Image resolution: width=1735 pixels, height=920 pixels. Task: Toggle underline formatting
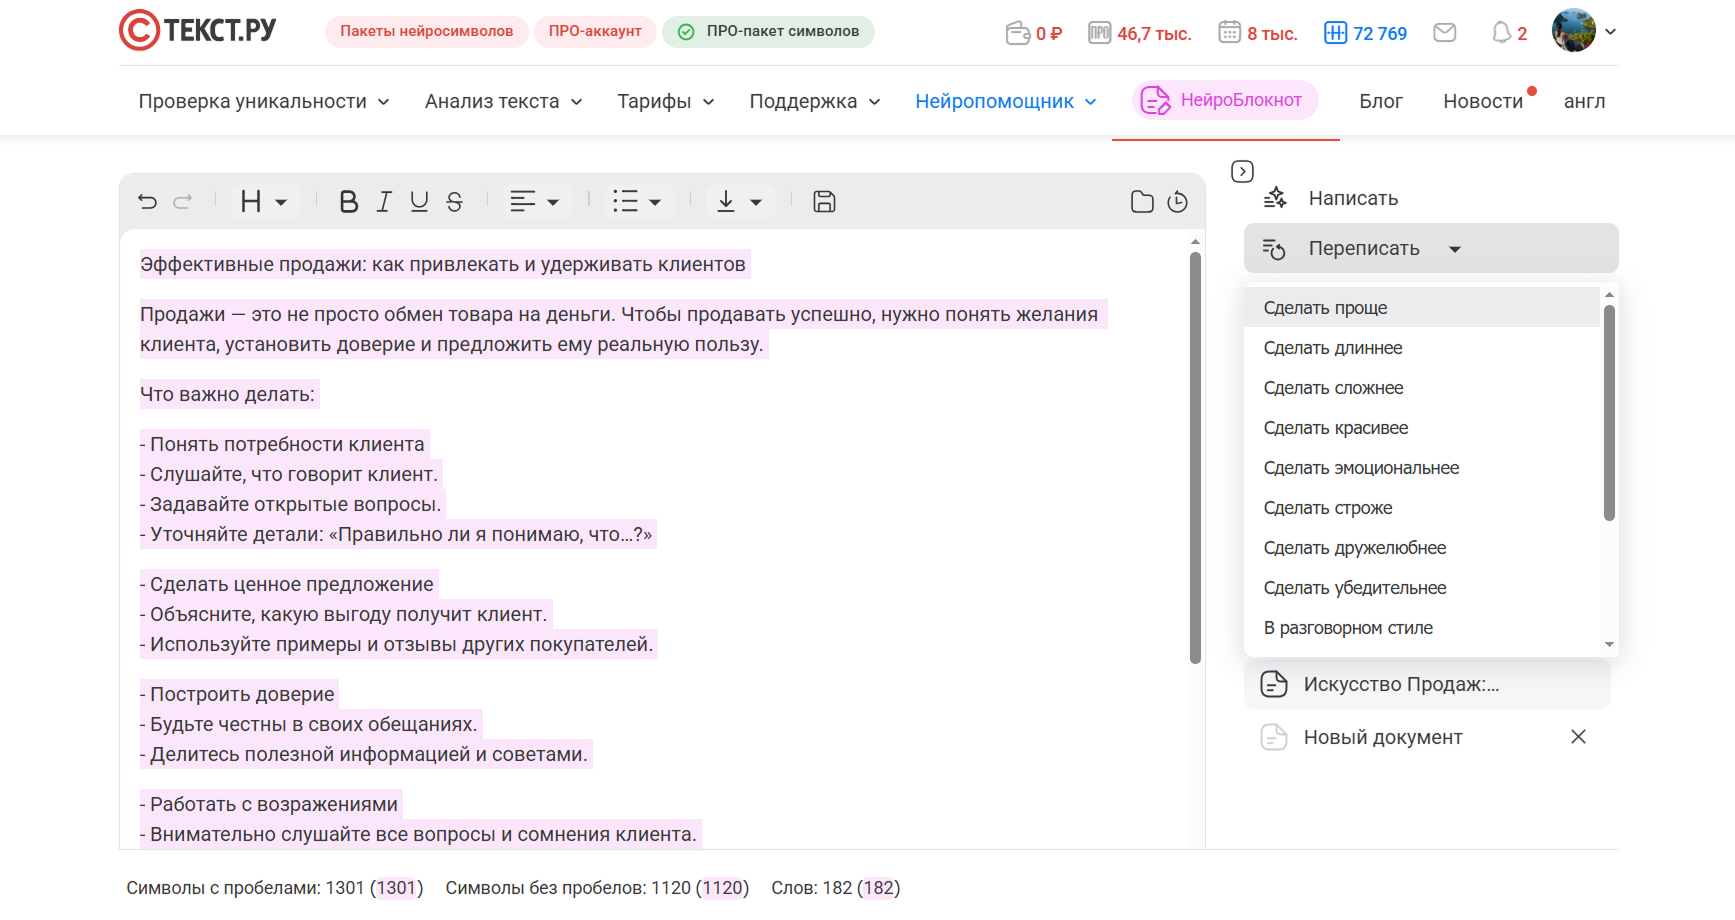419,202
